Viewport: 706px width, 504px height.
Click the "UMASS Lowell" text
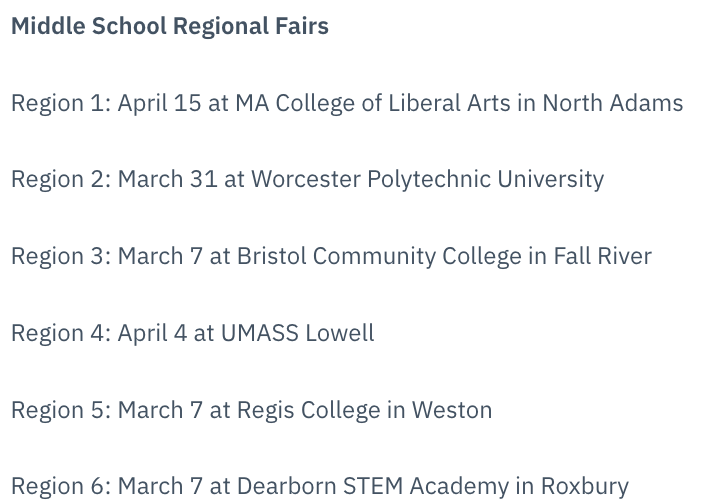pos(297,333)
